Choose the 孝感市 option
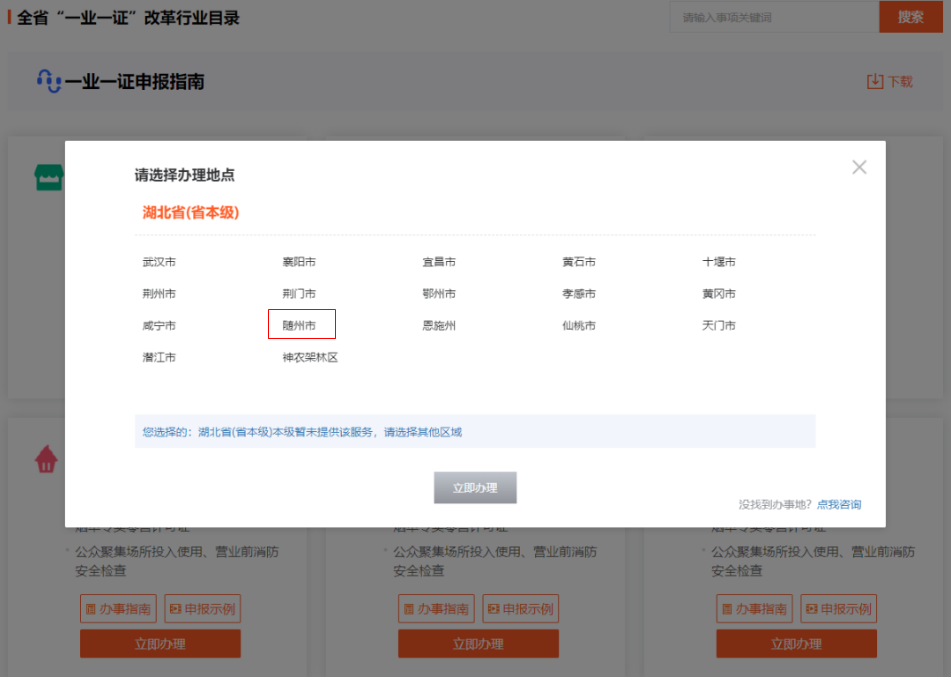This screenshot has height=678, width=952. [x=579, y=294]
